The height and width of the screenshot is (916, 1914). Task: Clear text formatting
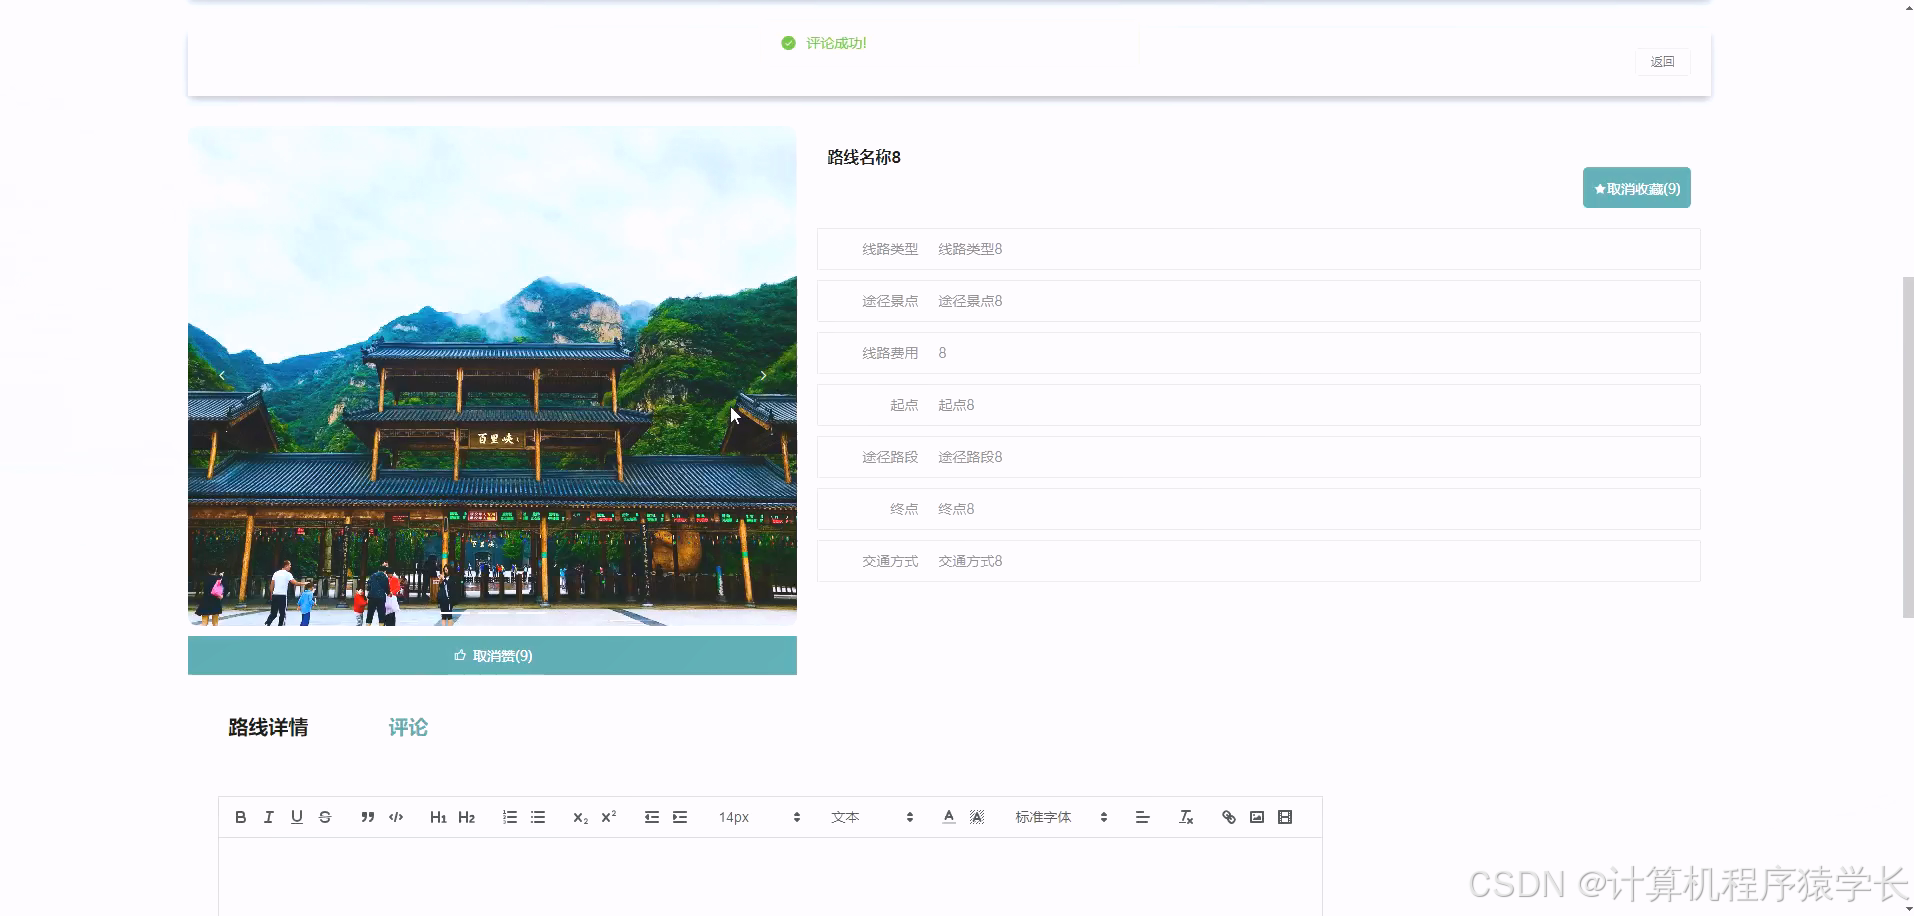(x=1185, y=817)
